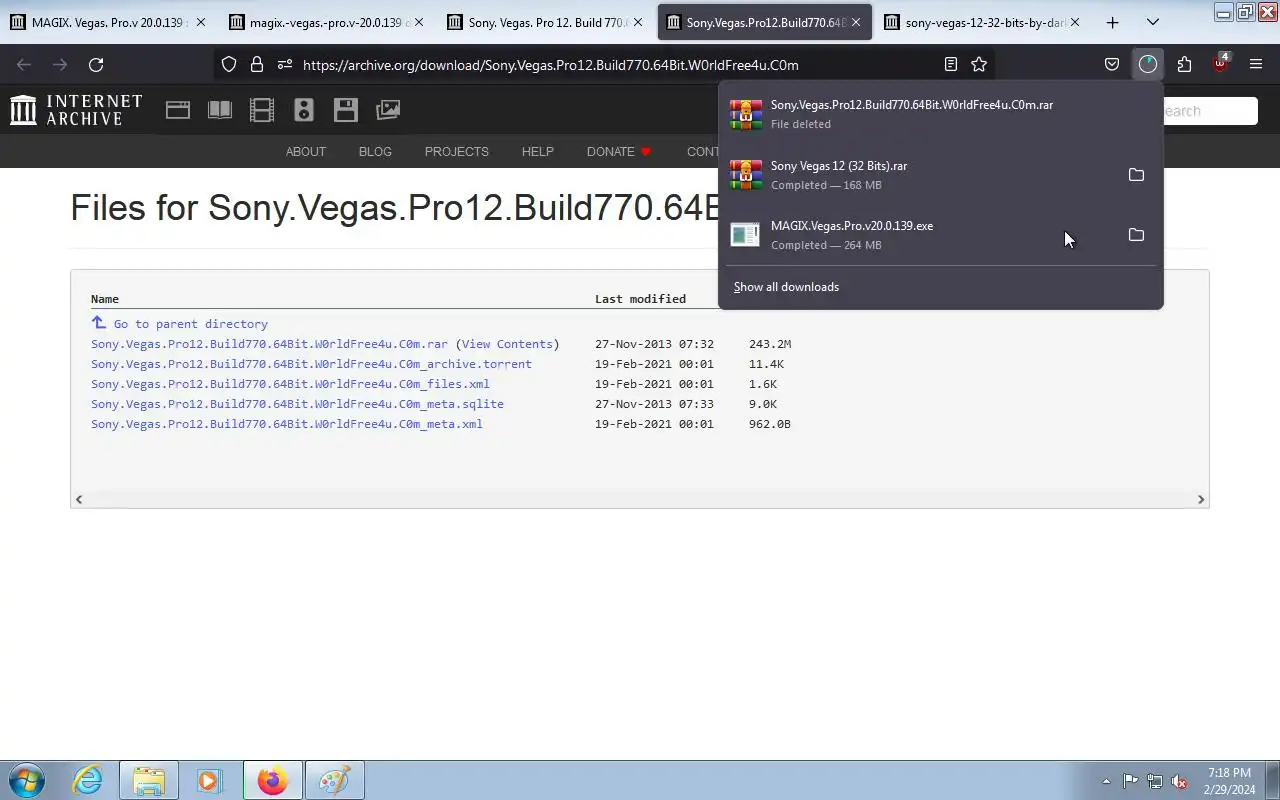Close the sony-vegas-12-32-bits-by-dar tab

point(1074,22)
